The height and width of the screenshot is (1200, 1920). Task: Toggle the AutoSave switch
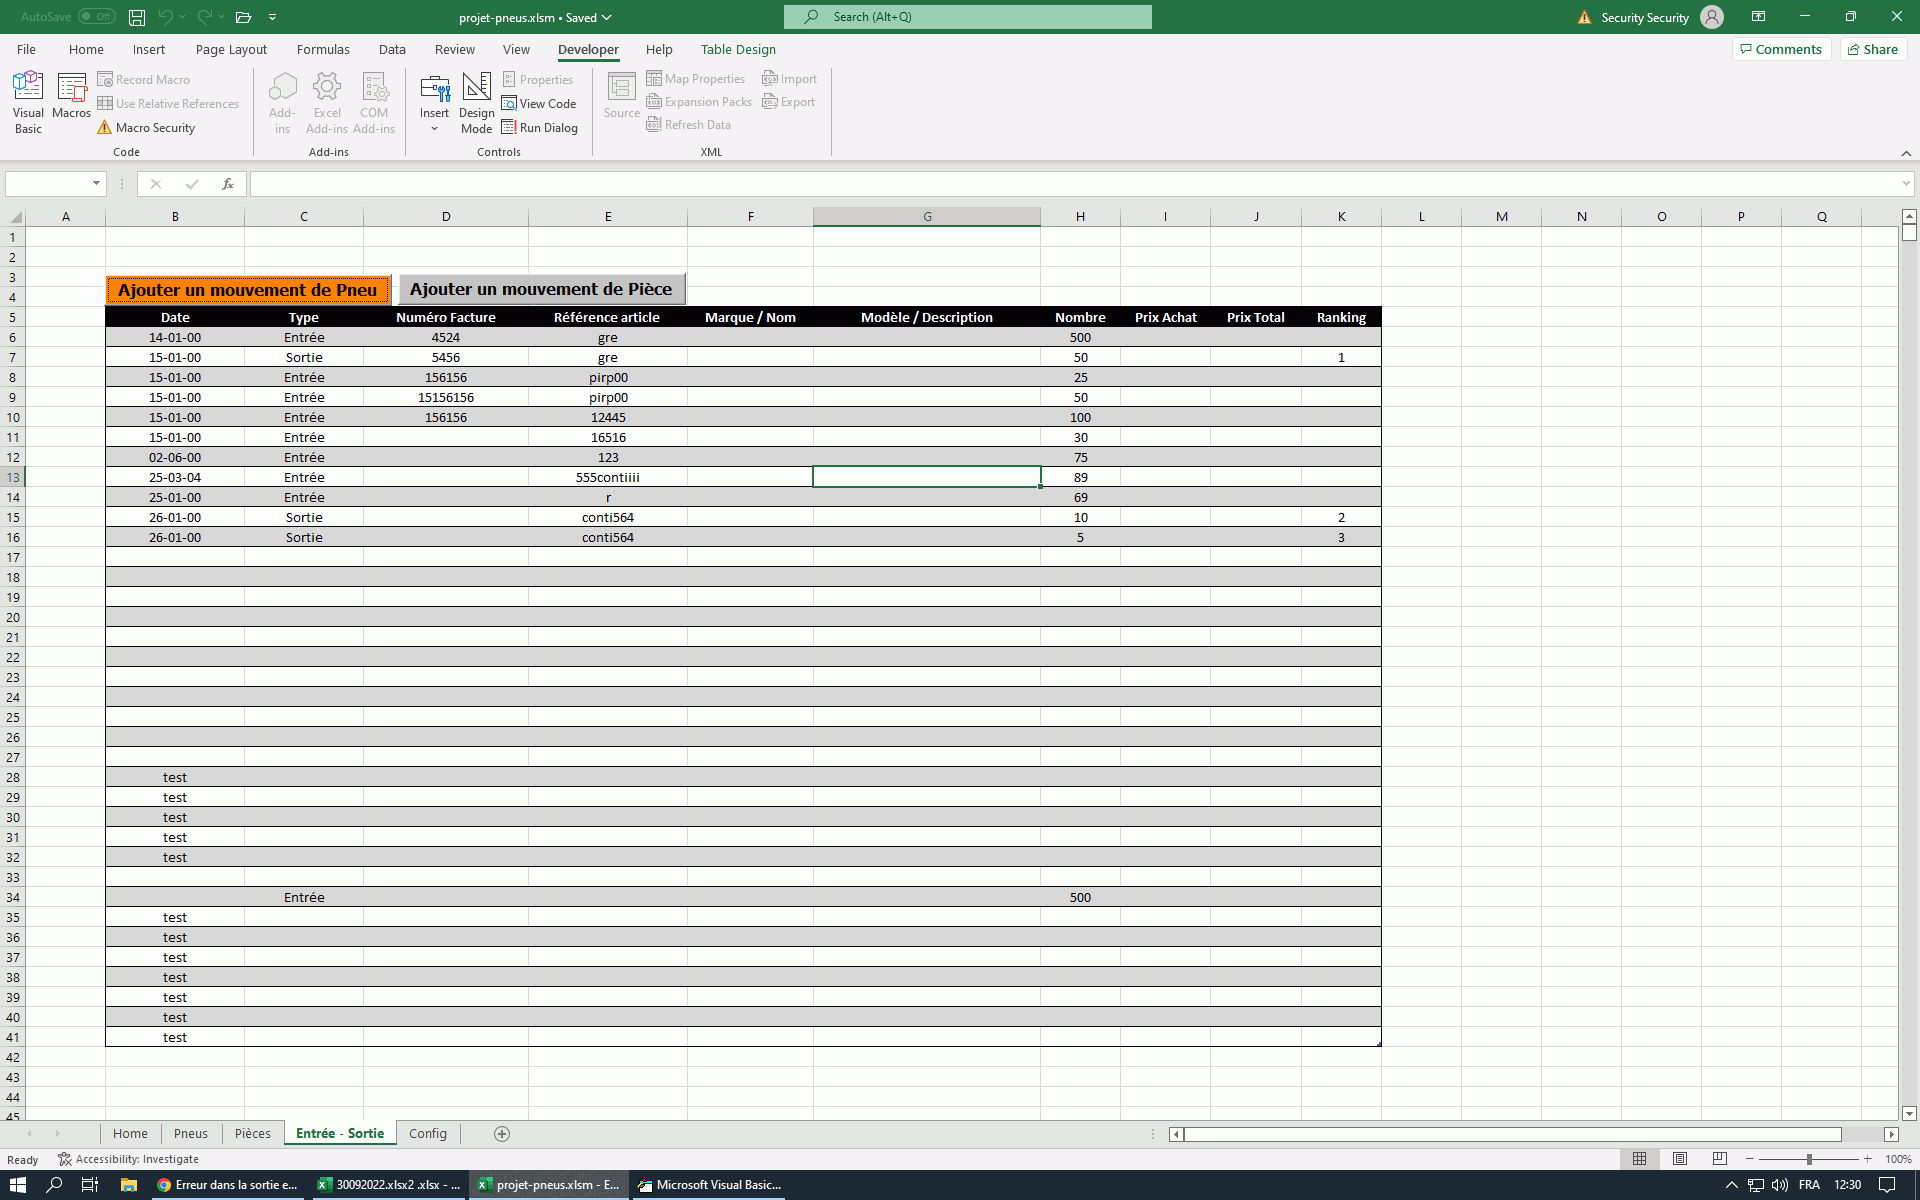point(97,17)
